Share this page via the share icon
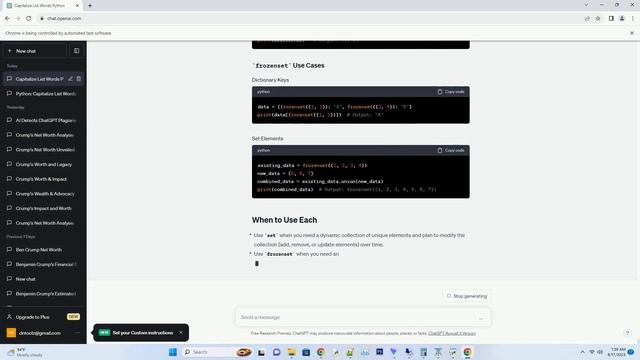 [587, 18]
